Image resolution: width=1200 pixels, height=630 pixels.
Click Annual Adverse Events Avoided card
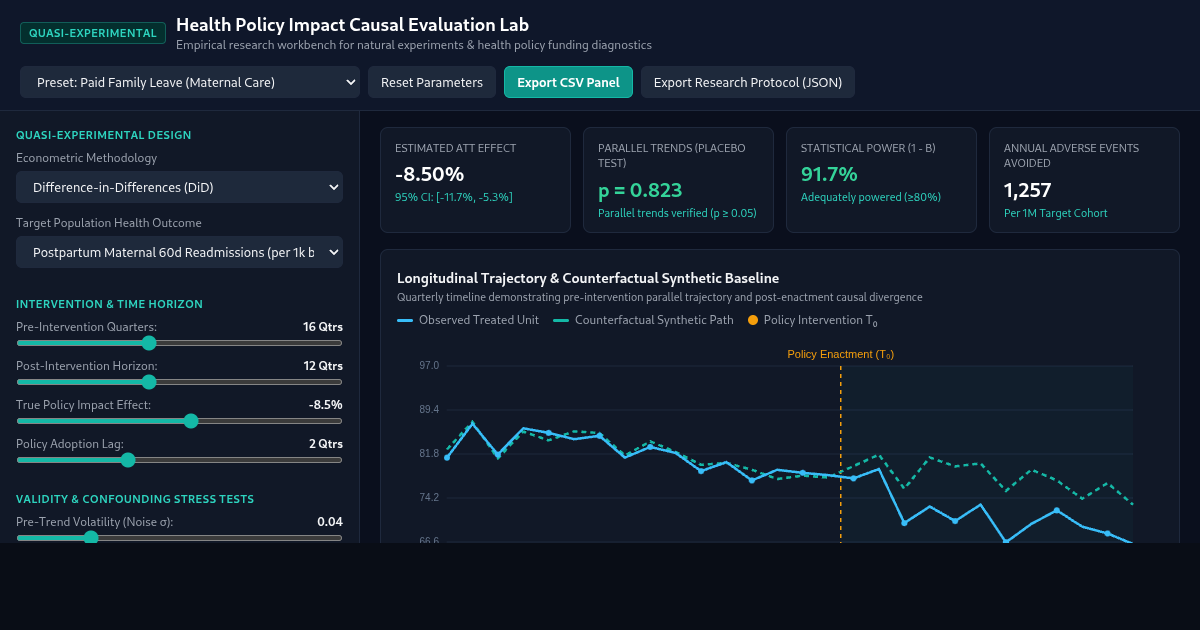coord(1084,180)
